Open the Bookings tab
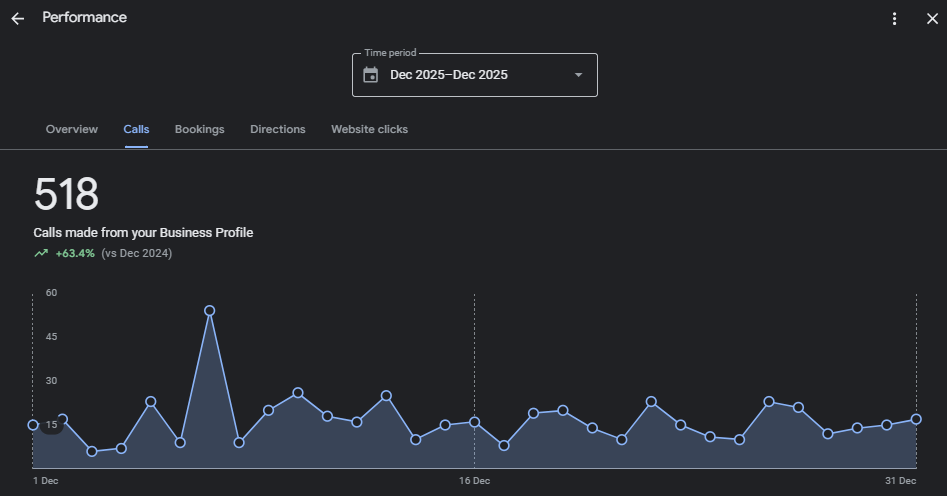This screenshot has height=496, width=947. click(199, 129)
